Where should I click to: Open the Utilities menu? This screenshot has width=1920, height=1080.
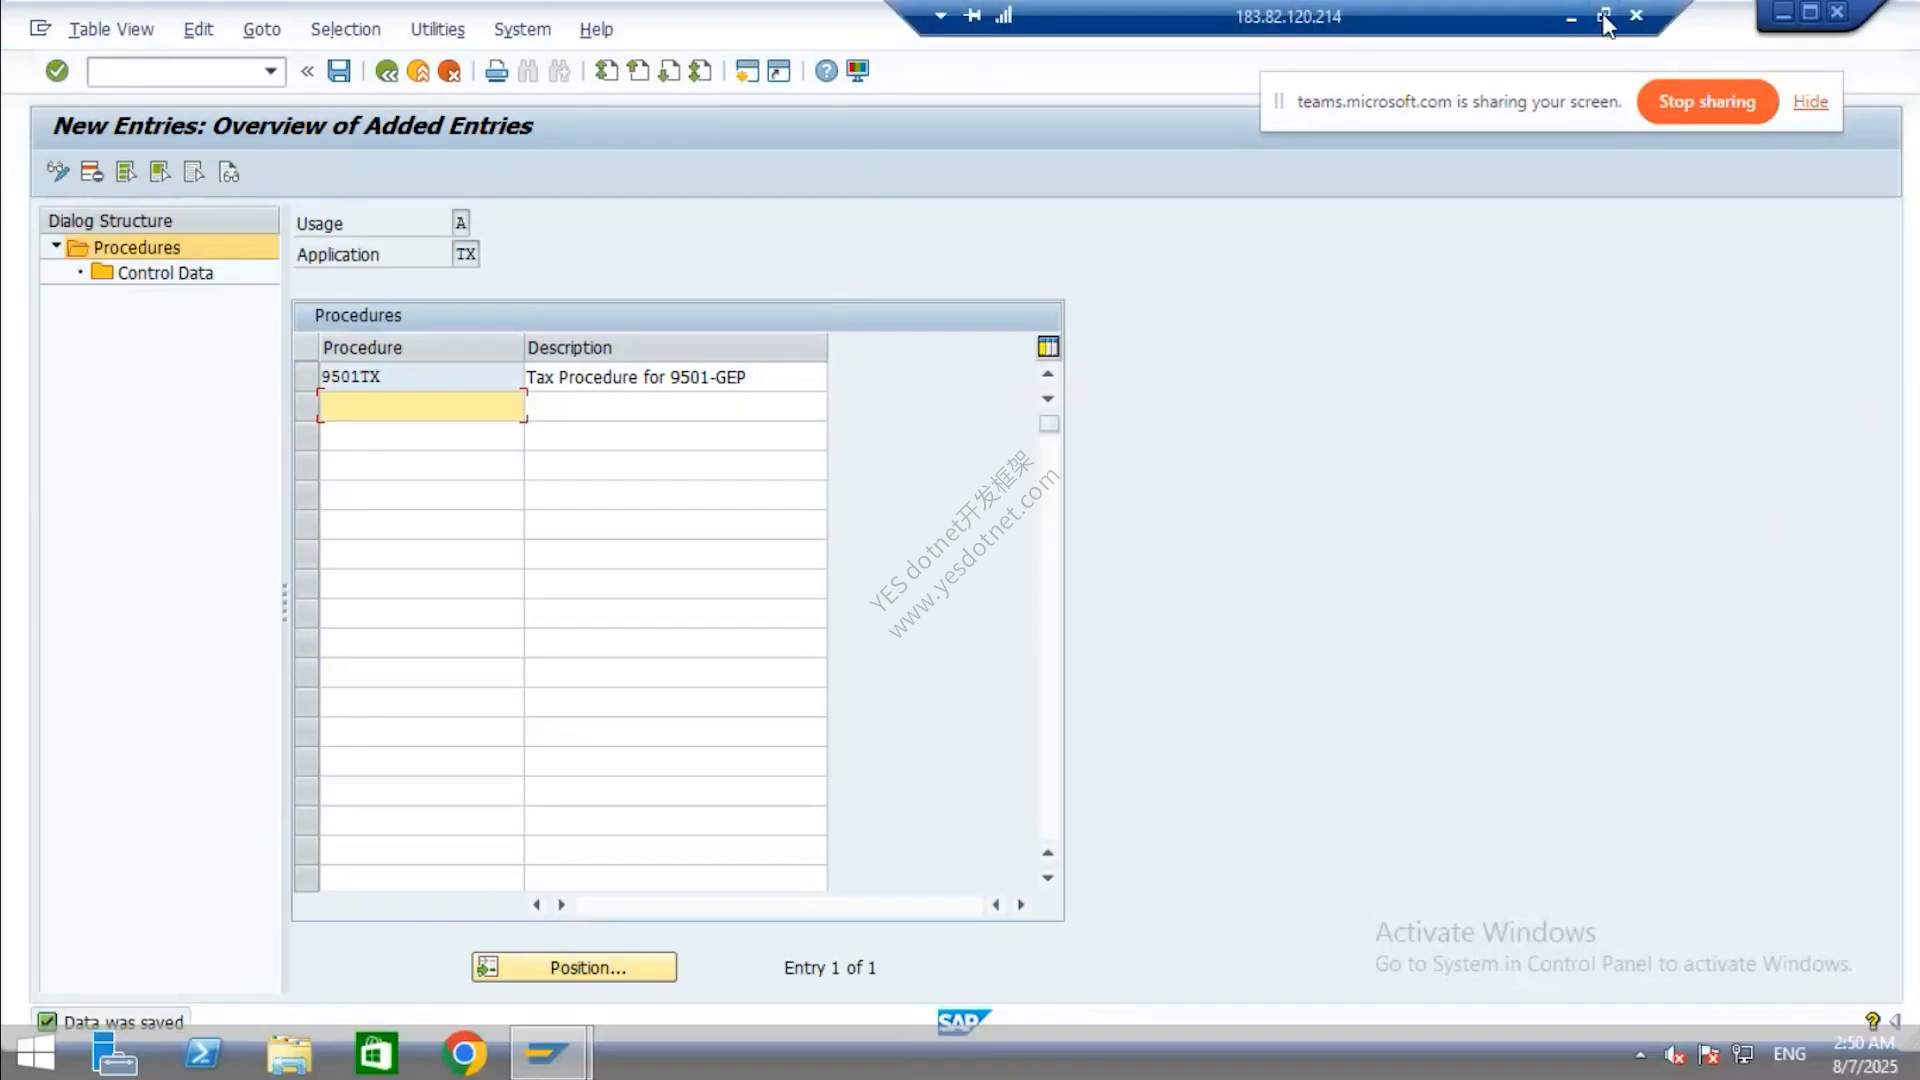[437, 29]
